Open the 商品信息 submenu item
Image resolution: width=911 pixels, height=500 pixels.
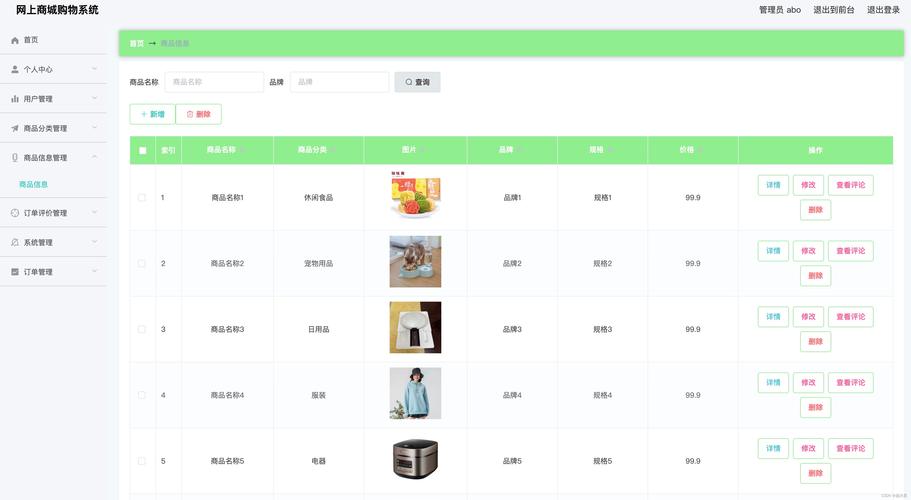[34, 184]
